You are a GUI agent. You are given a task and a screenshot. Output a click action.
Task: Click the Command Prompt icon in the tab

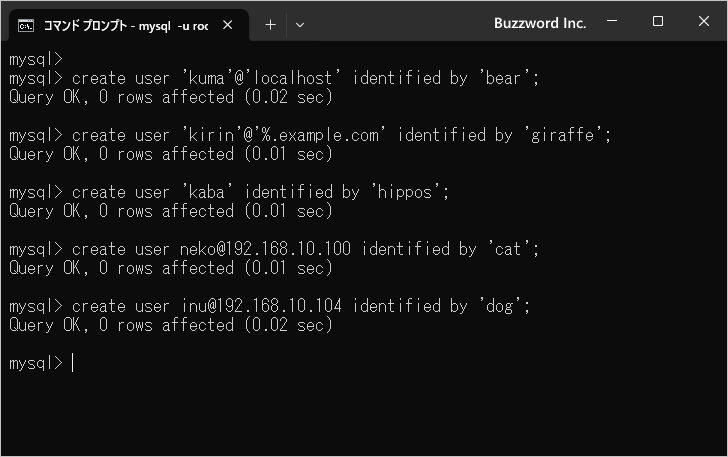point(26,26)
